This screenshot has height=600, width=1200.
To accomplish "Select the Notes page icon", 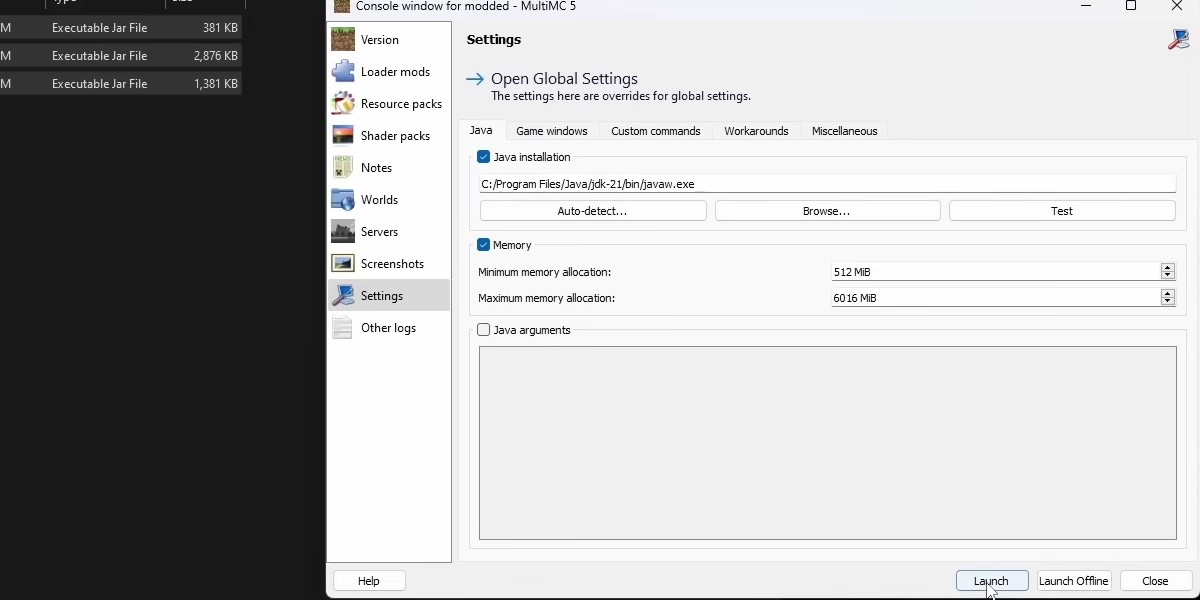I will (x=345, y=167).
